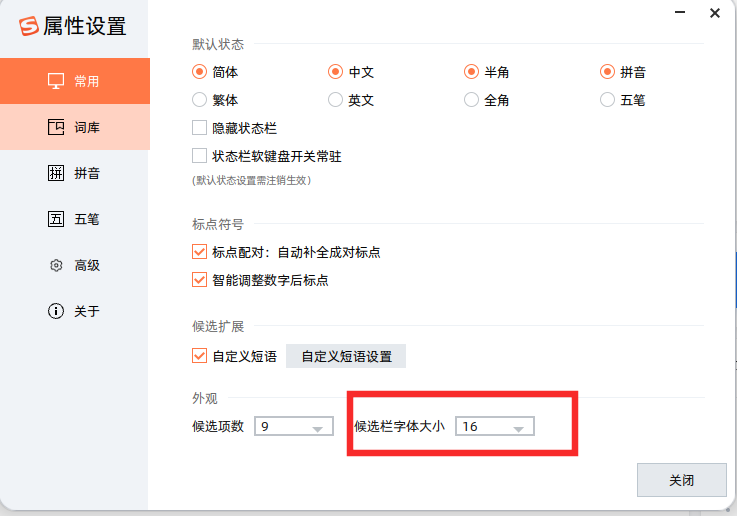Open the 候选栏字体大小 dropdown showing 16
Viewport: 737px width, 516px height.
[x=494, y=426]
